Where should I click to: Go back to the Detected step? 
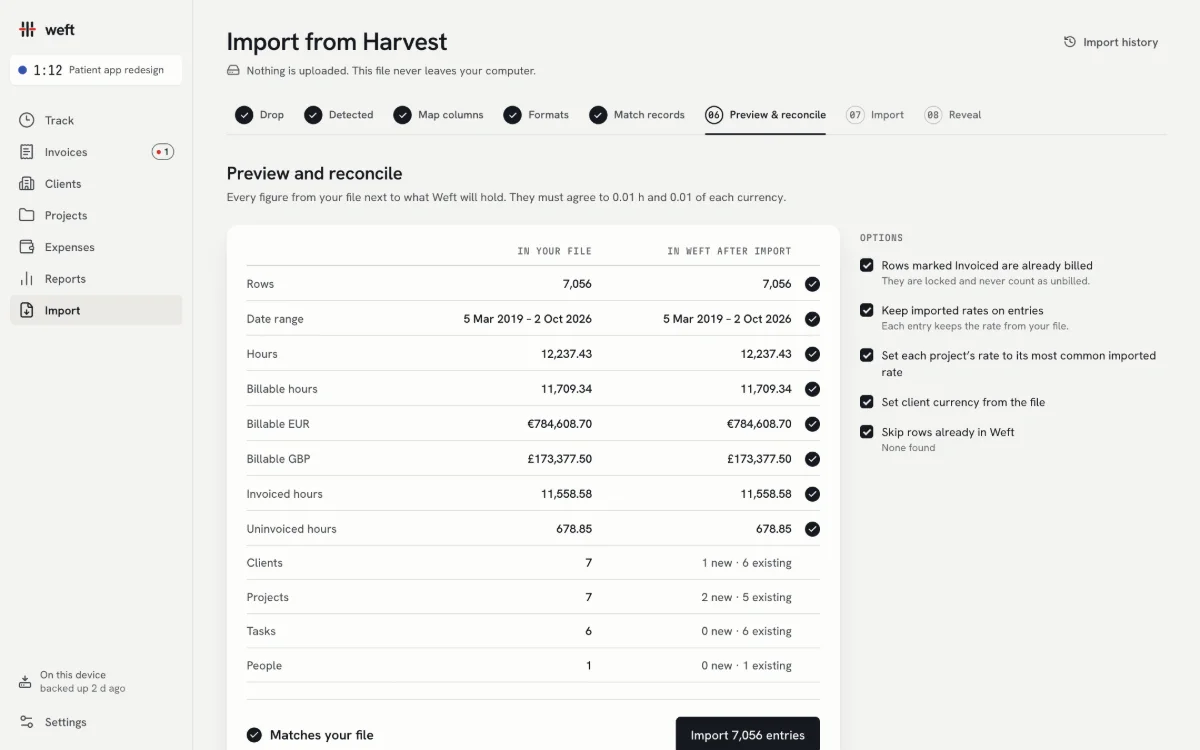pyautogui.click(x=339, y=115)
